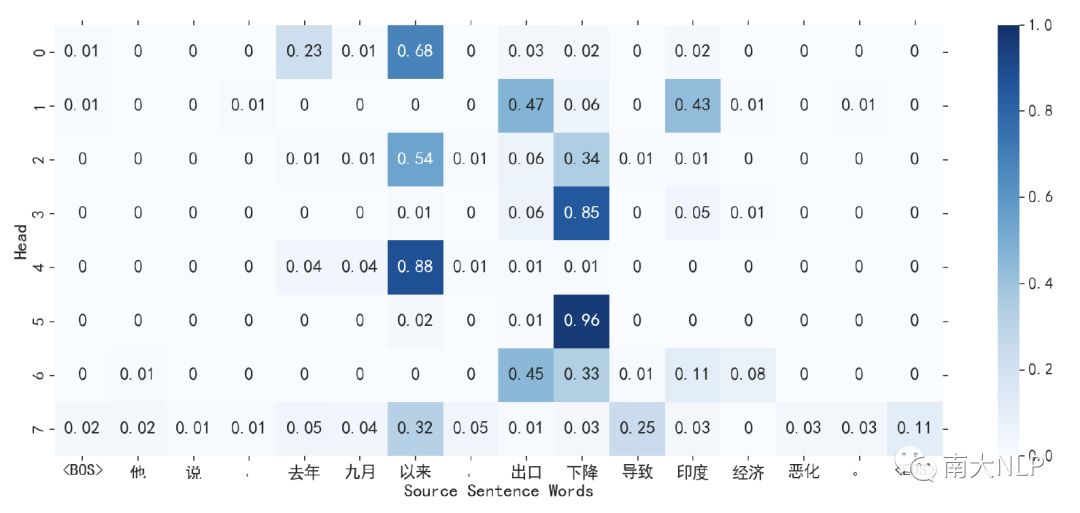
Task: Click the cell with value 0.85
Action: [x=581, y=212]
